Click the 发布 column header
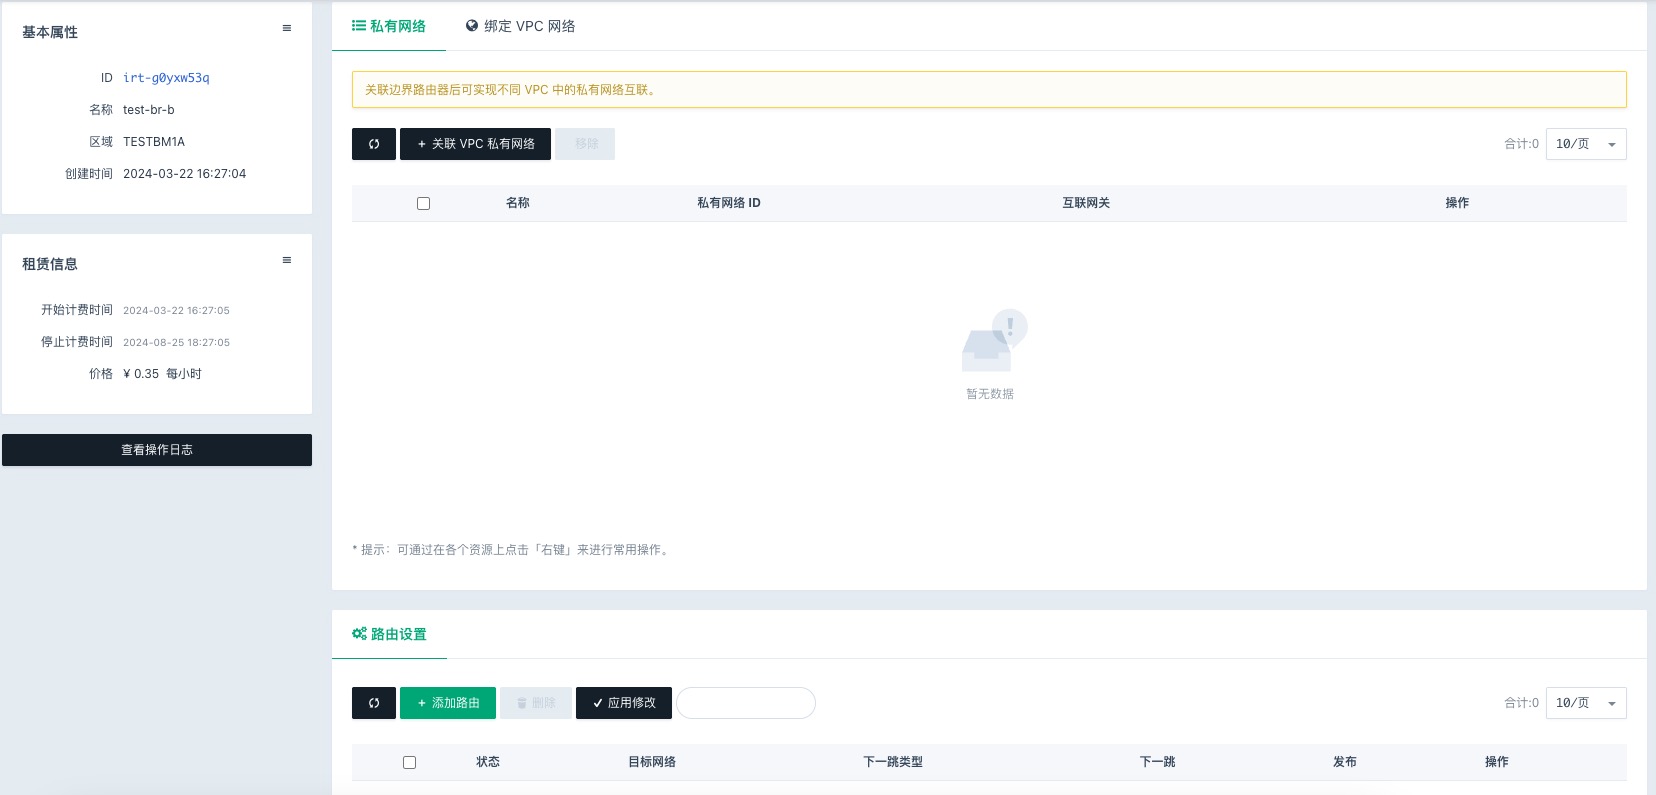Screen dimensions: 1656x795 pyautogui.click(x=1345, y=762)
